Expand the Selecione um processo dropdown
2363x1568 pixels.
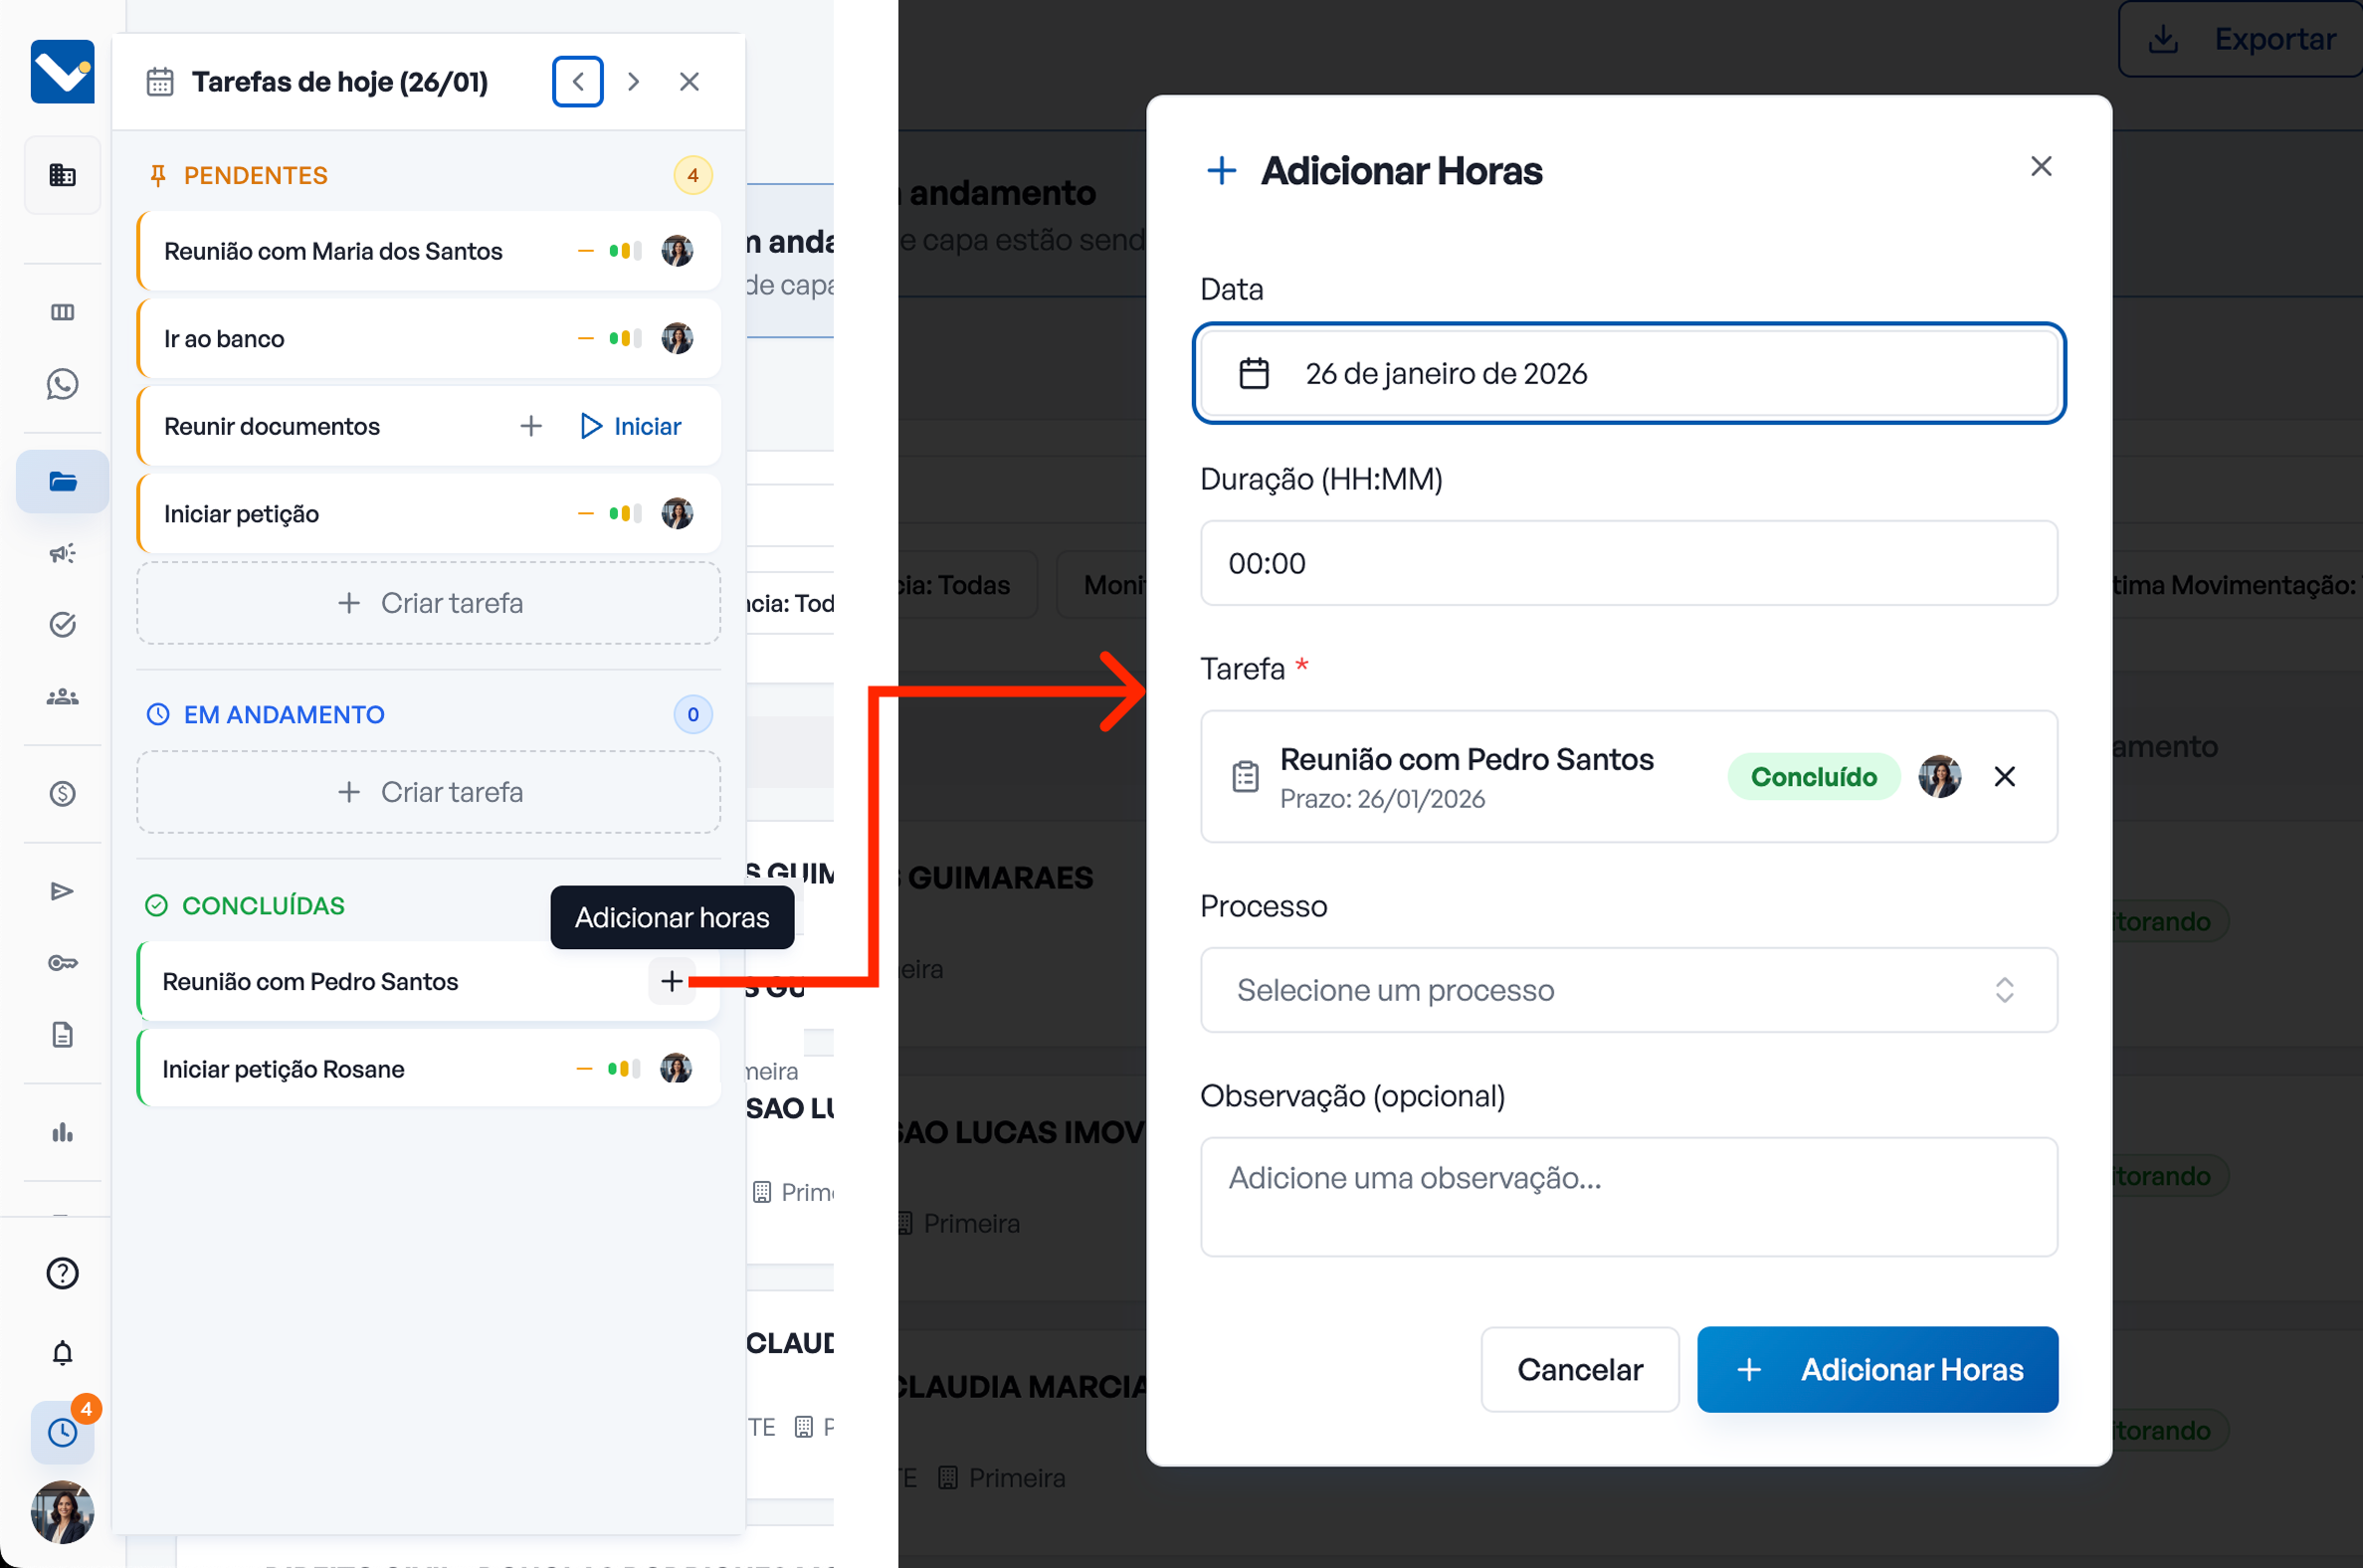(x=1628, y=990)
